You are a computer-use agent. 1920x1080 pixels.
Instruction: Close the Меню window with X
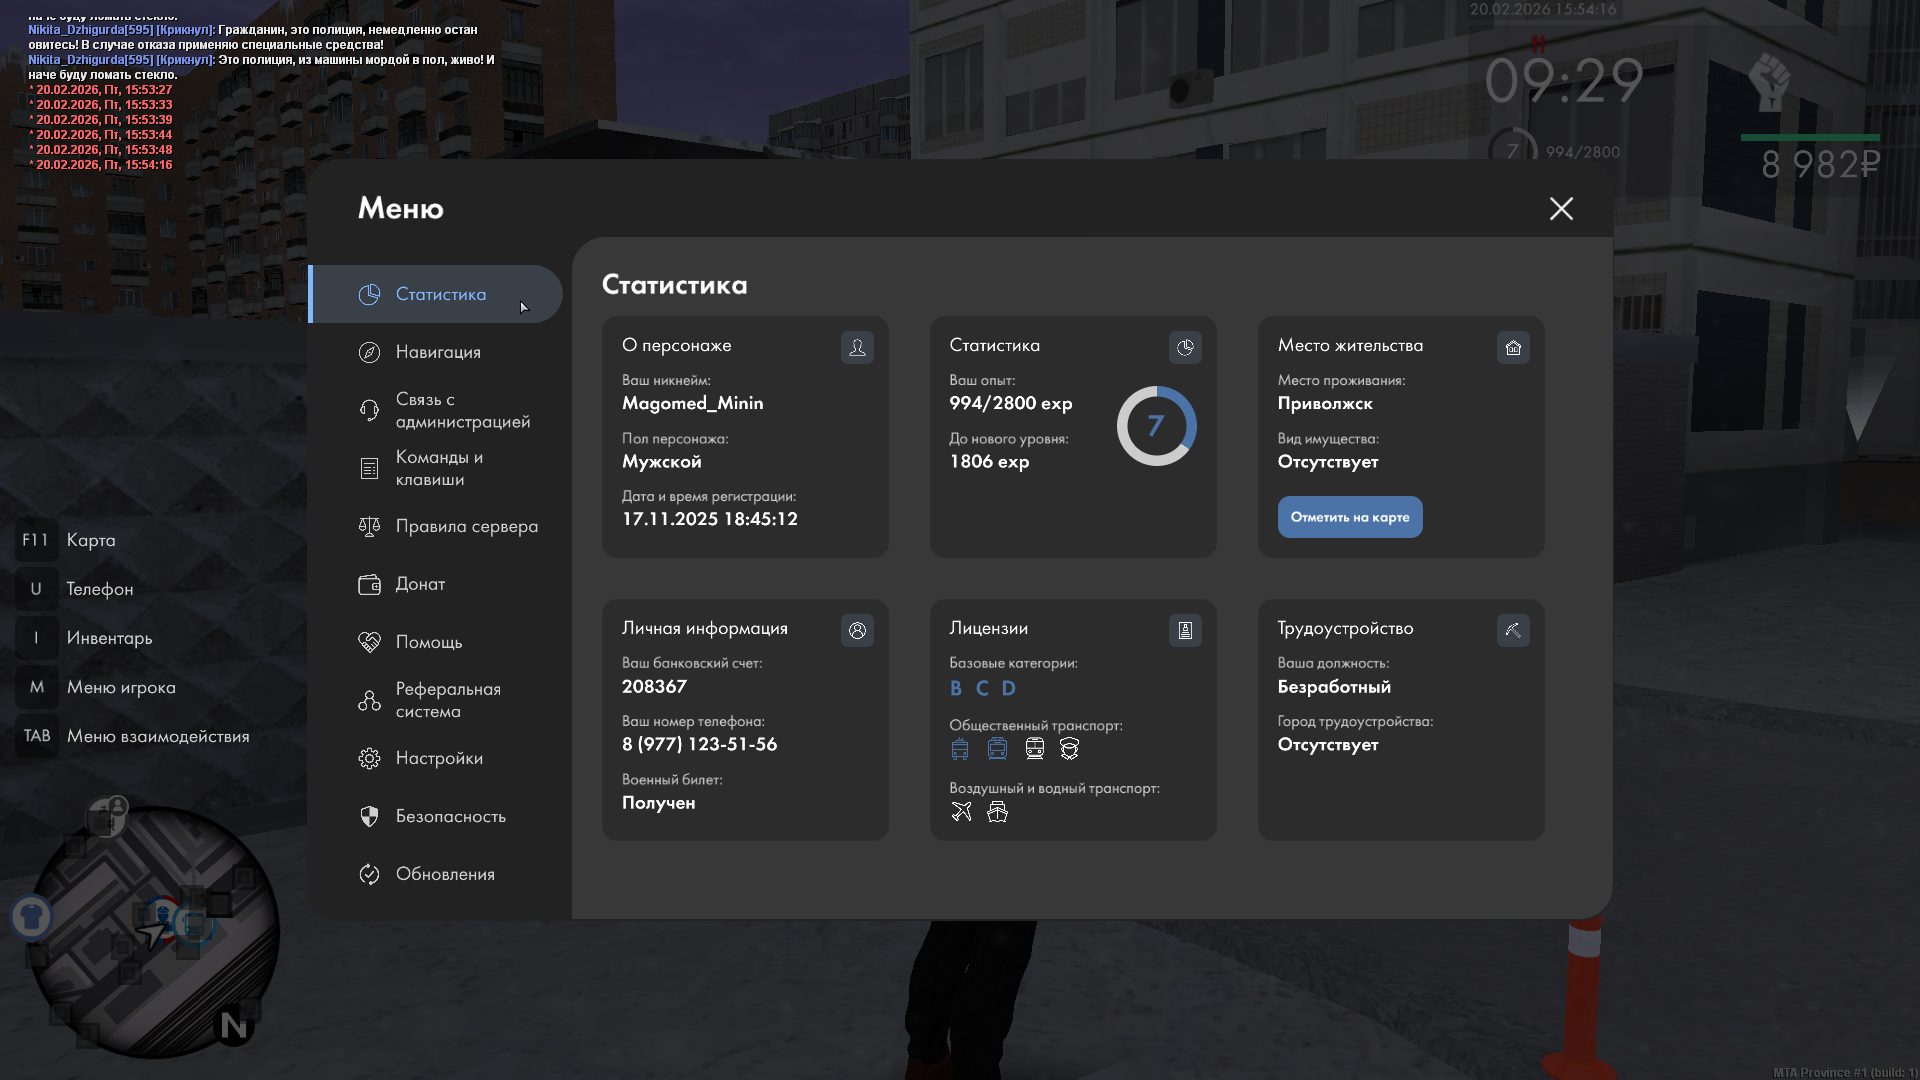[1561, 208]
